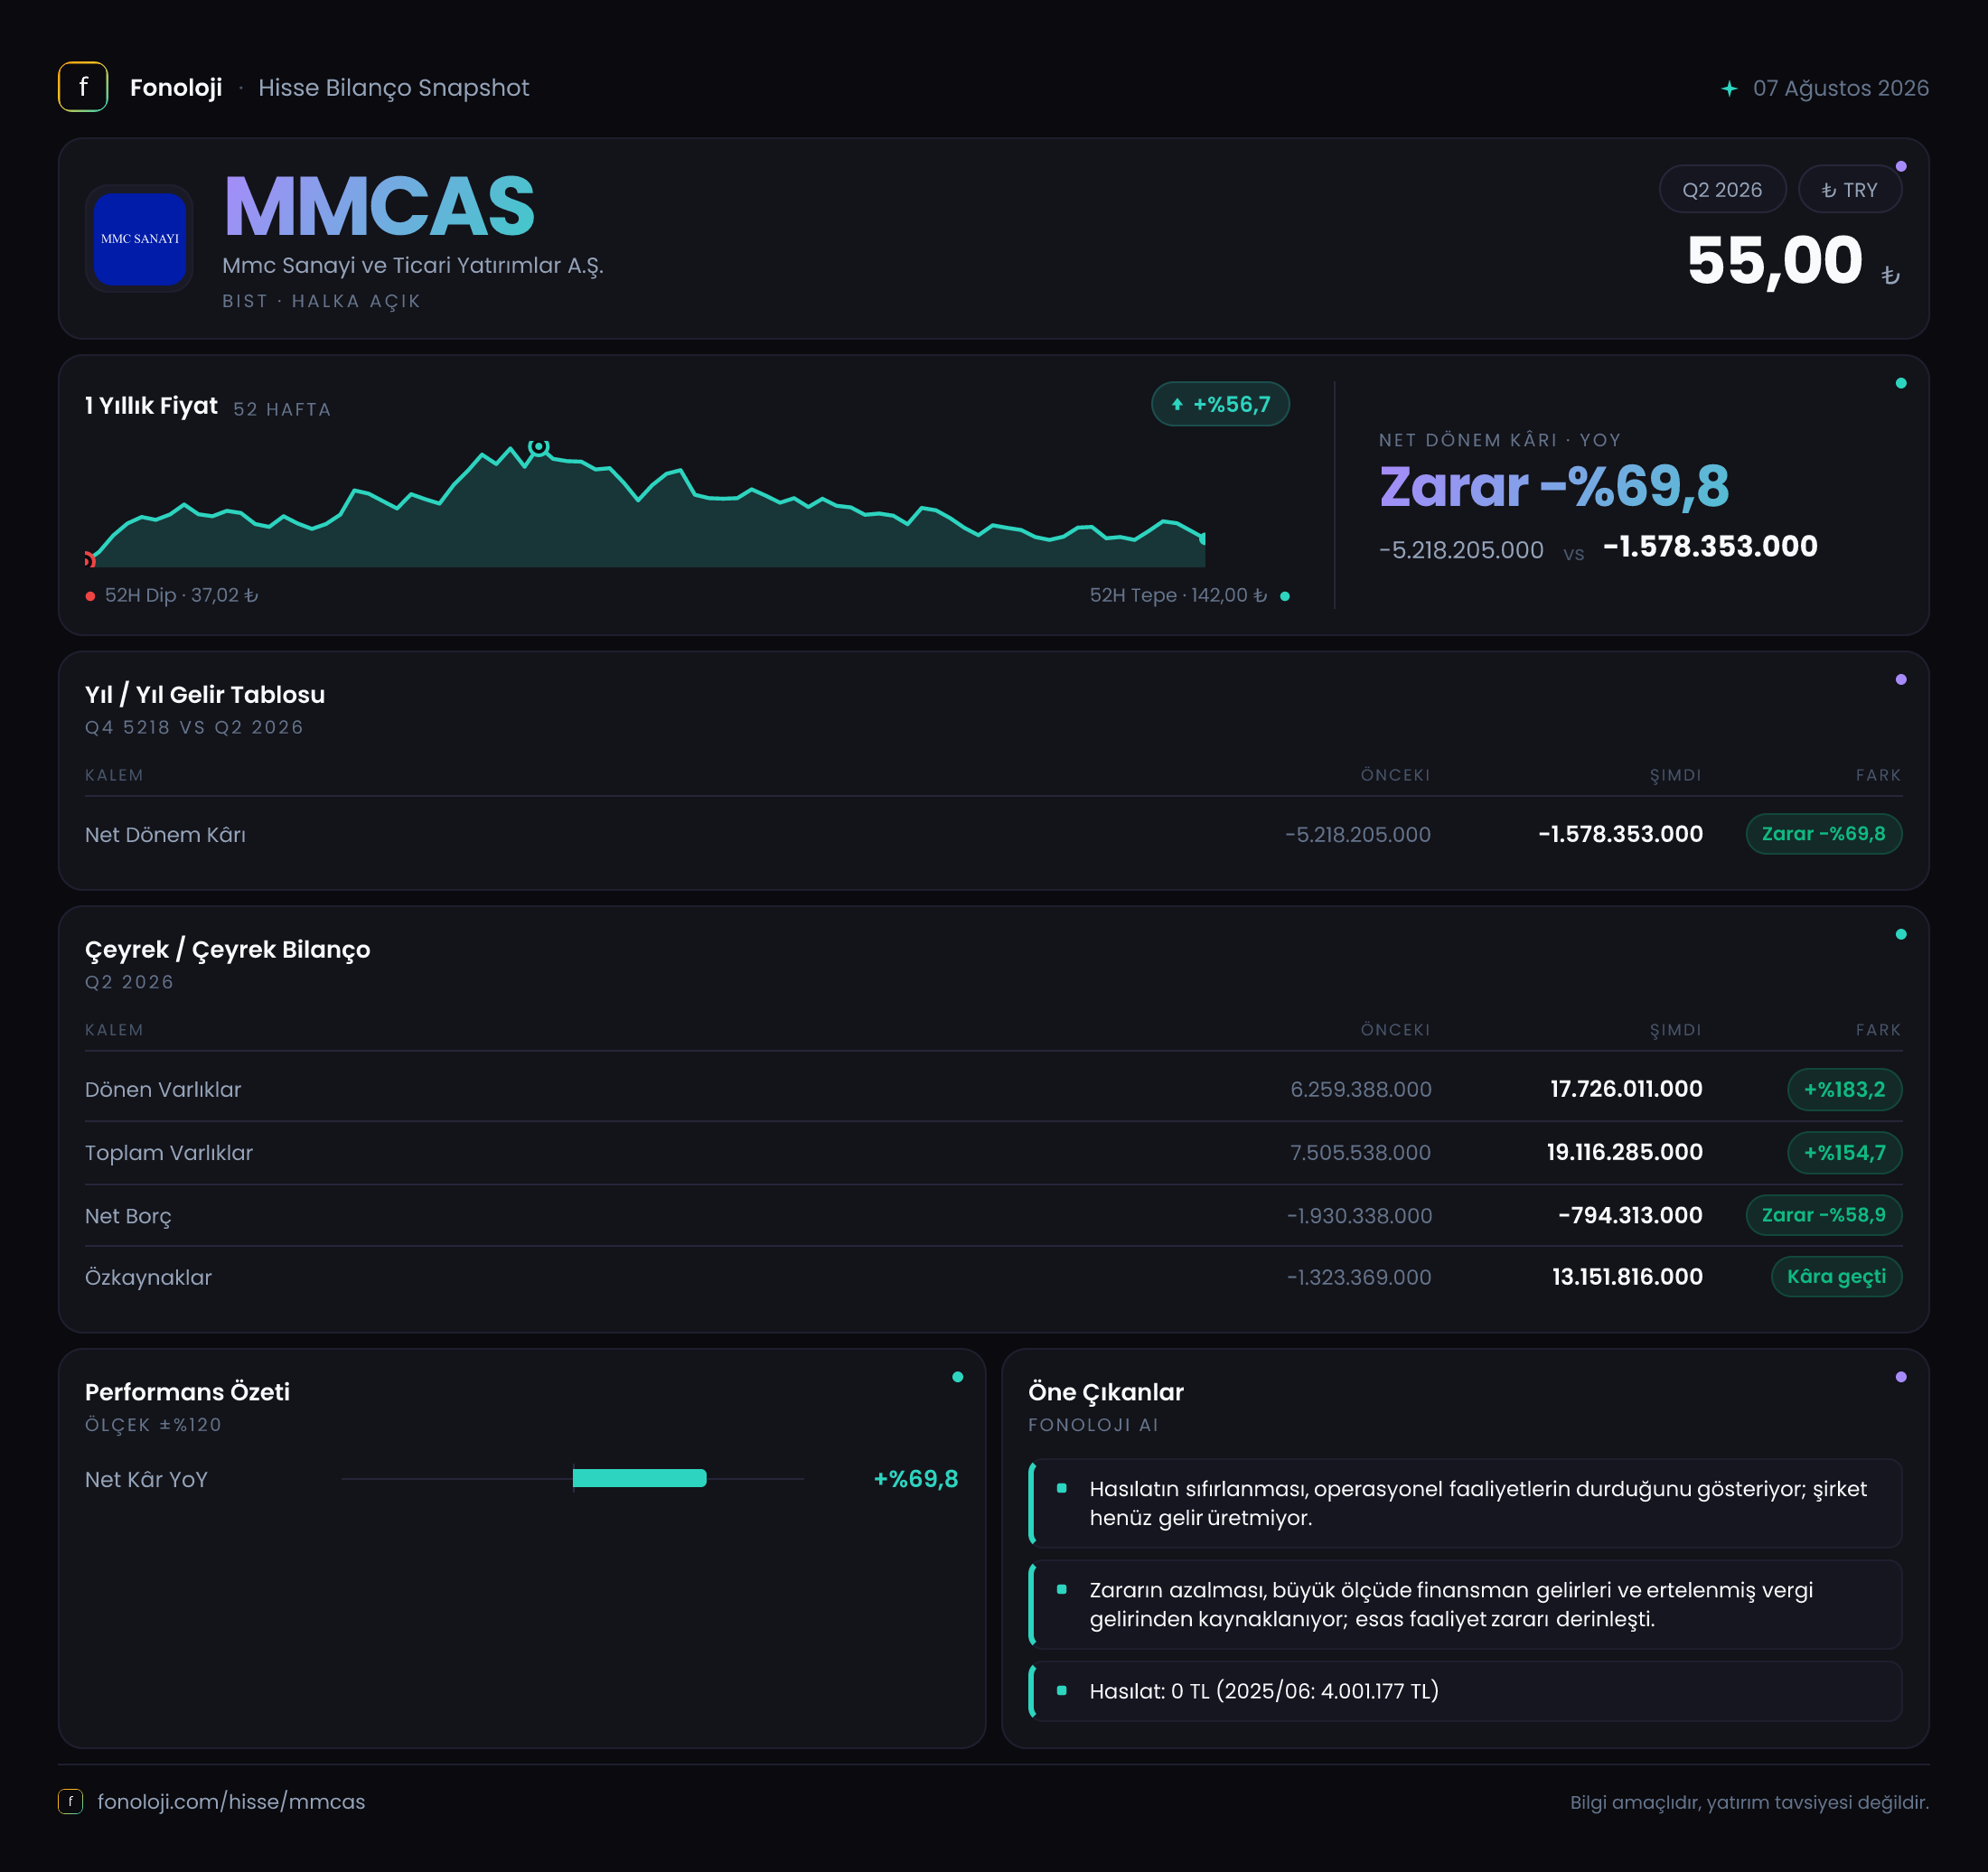The image size is (1988, 1872).
Task: Click the value 19.116.285.000
Action: (1624, 1152)
